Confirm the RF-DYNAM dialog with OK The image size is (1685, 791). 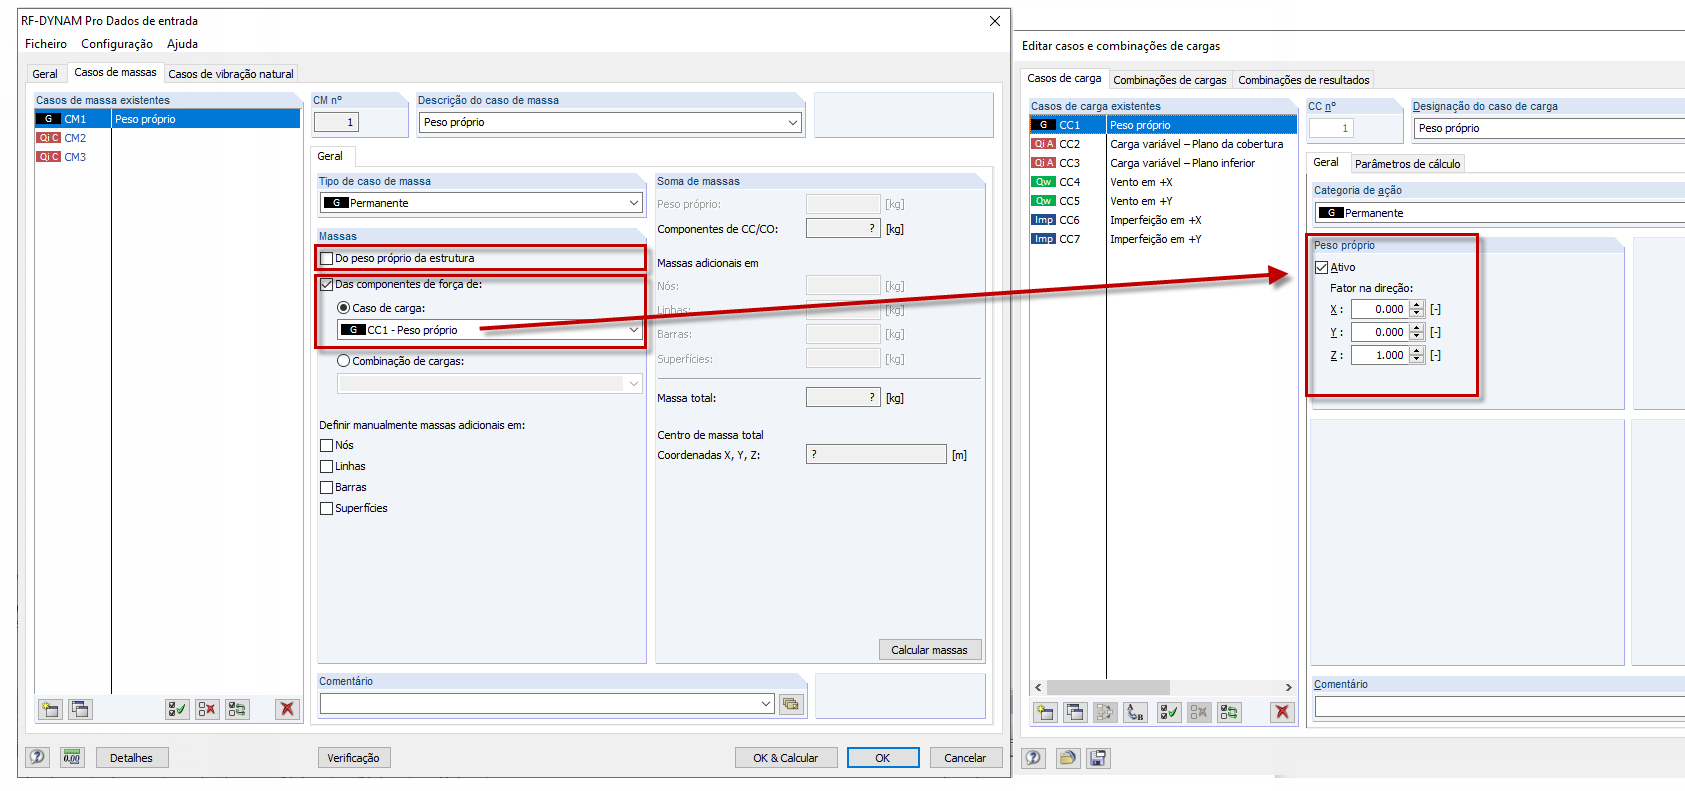(x=883, y=758)
